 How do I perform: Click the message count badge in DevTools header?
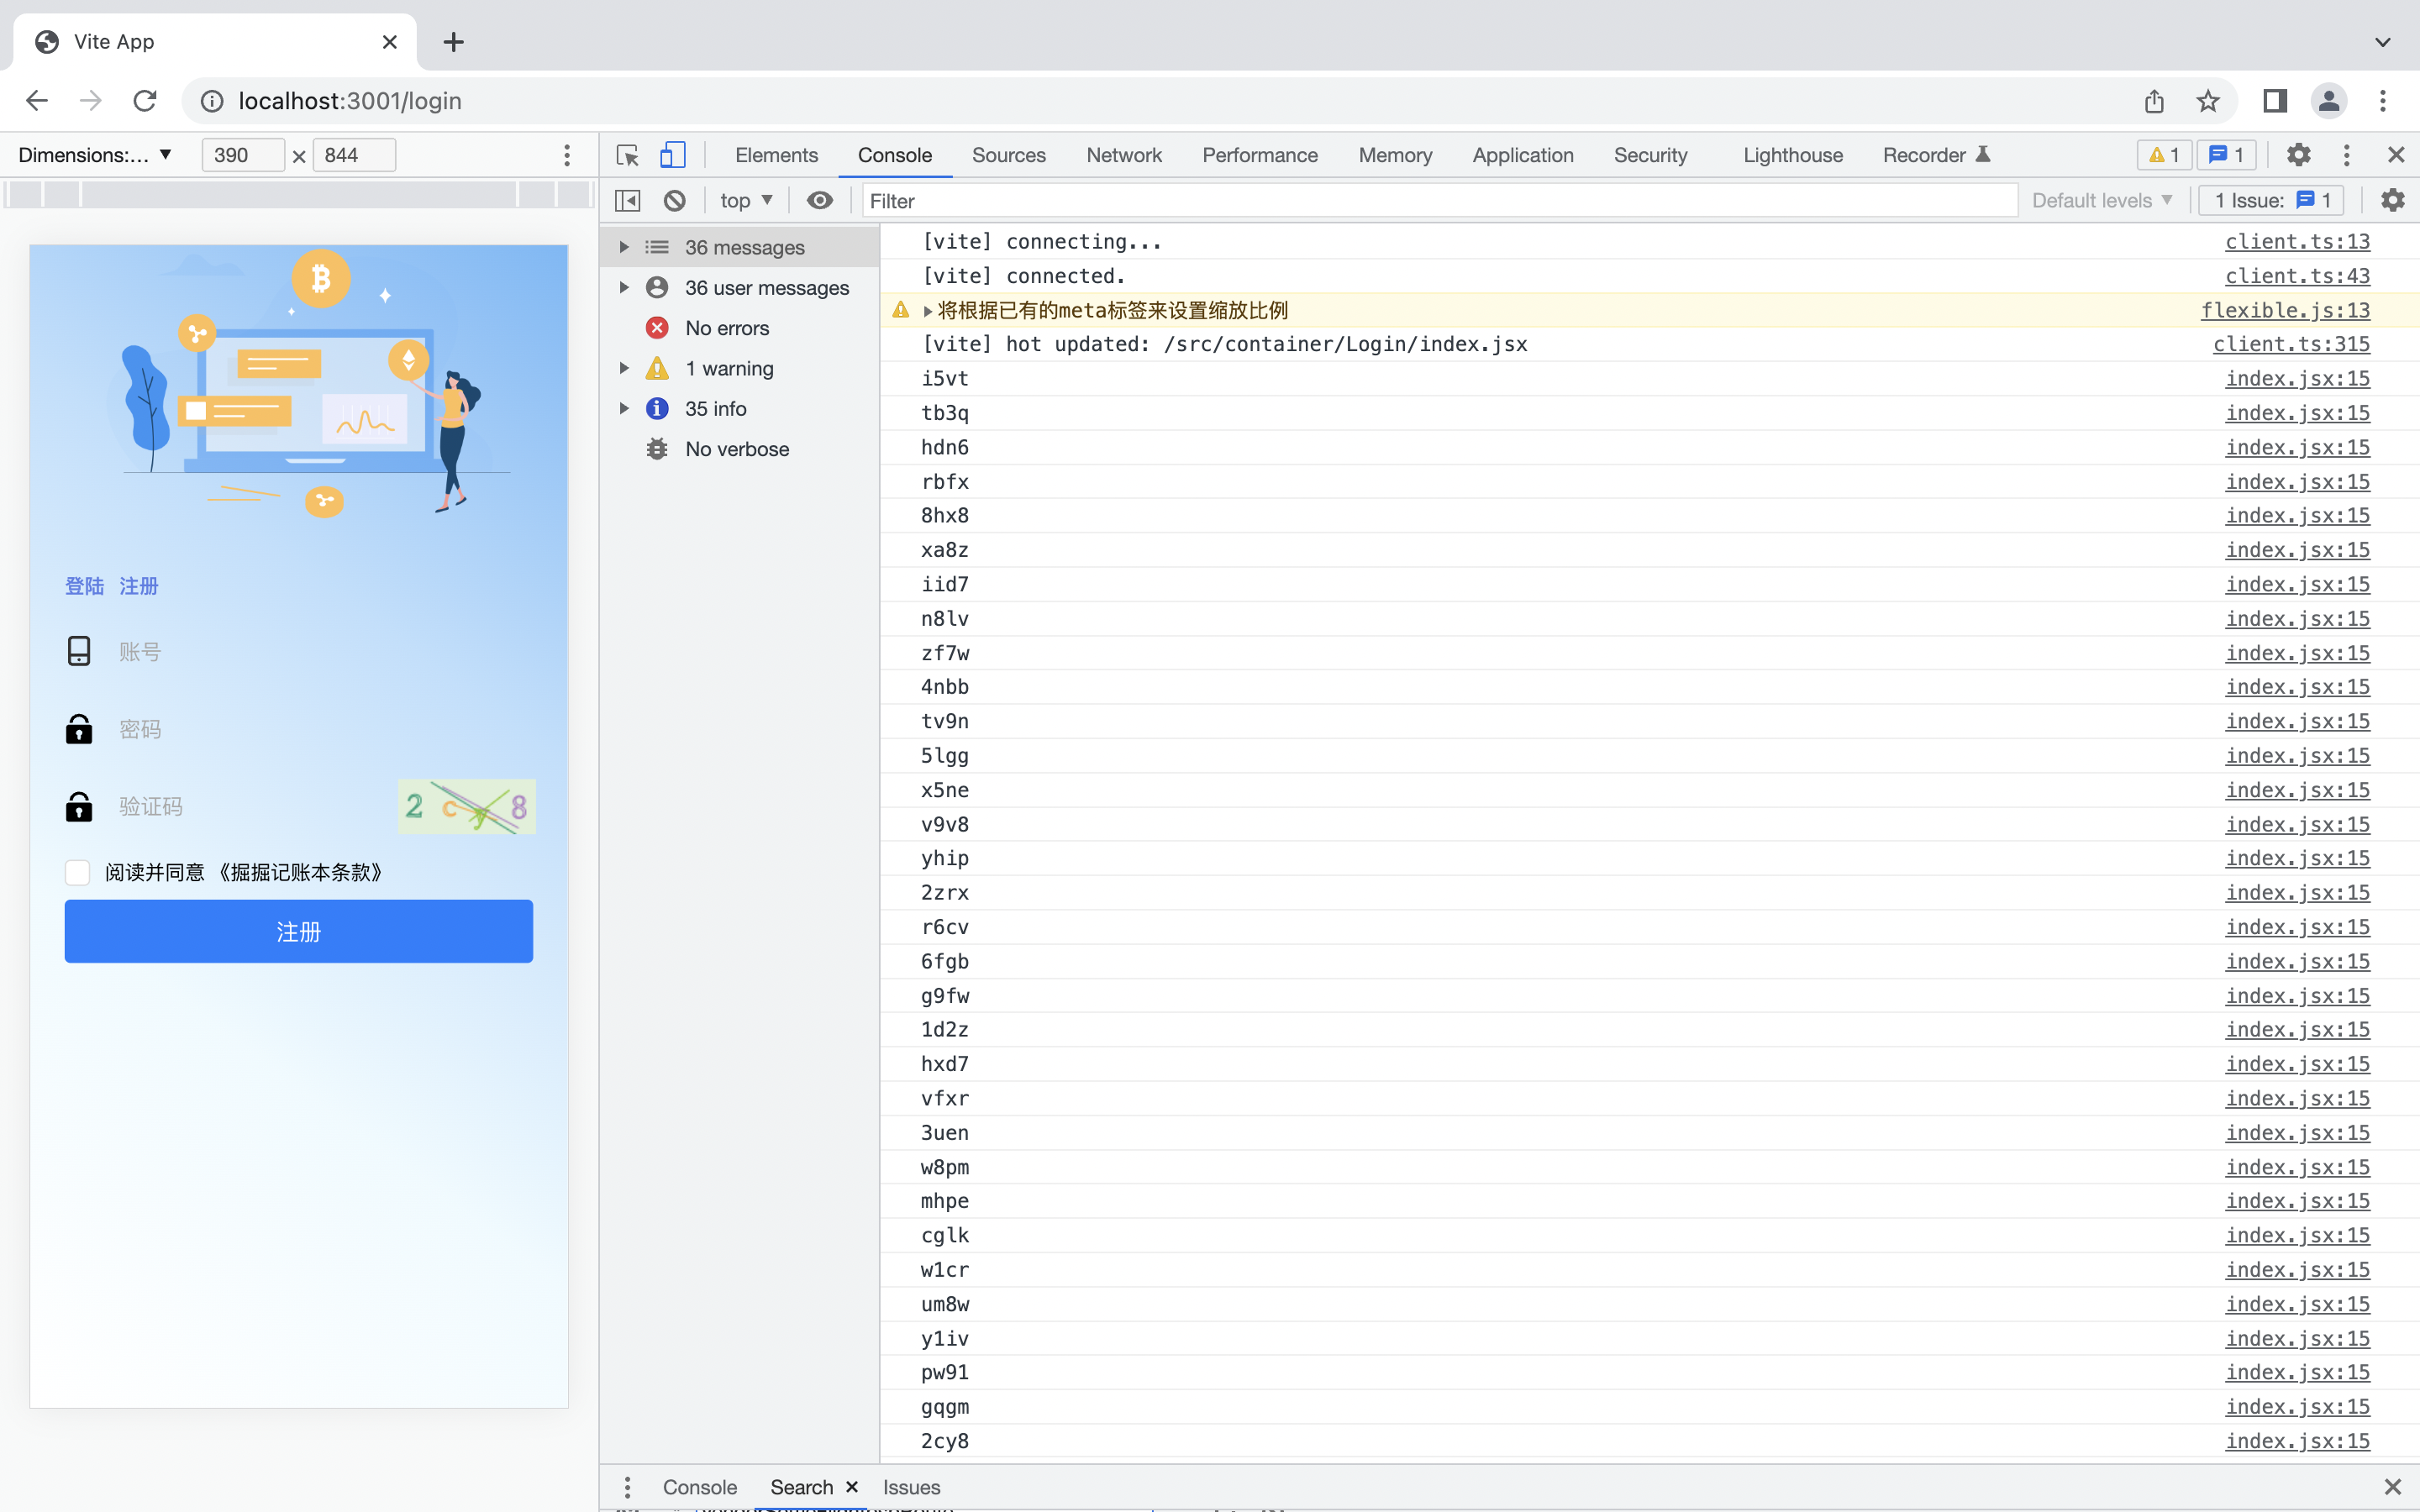[x=2226, y=155]
